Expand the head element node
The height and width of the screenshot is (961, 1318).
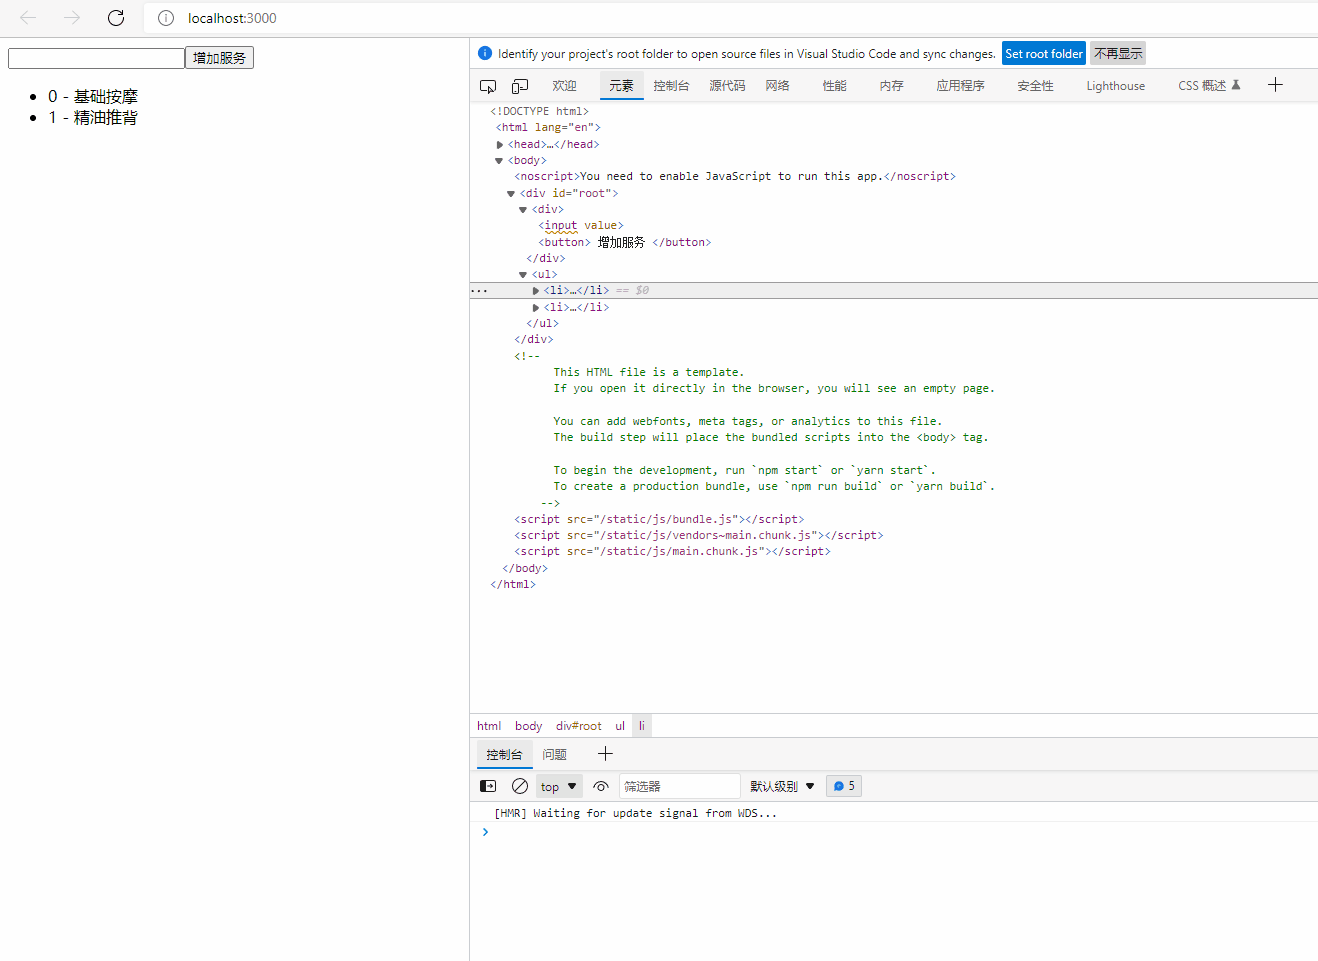(x=500, y=145)
